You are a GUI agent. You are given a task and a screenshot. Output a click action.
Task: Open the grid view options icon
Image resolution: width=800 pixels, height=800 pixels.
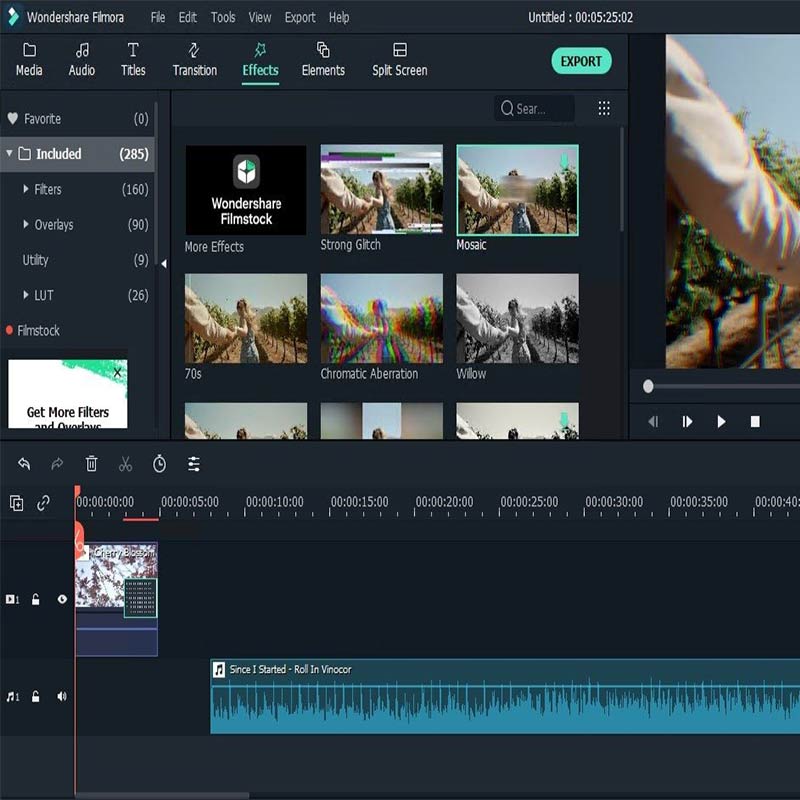click(x=604, y=108)
